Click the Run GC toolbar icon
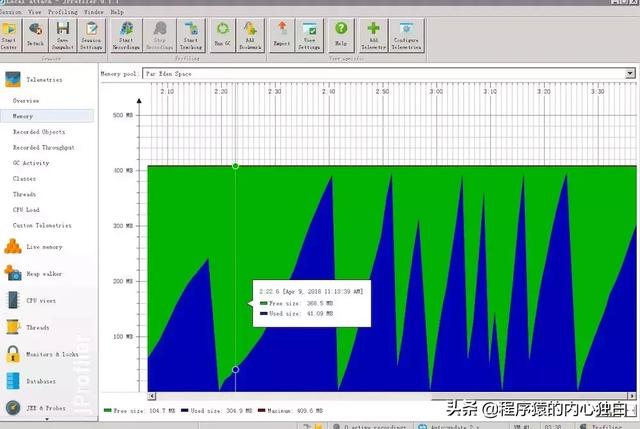Viewport: 640px width, 429px height. 222,35
